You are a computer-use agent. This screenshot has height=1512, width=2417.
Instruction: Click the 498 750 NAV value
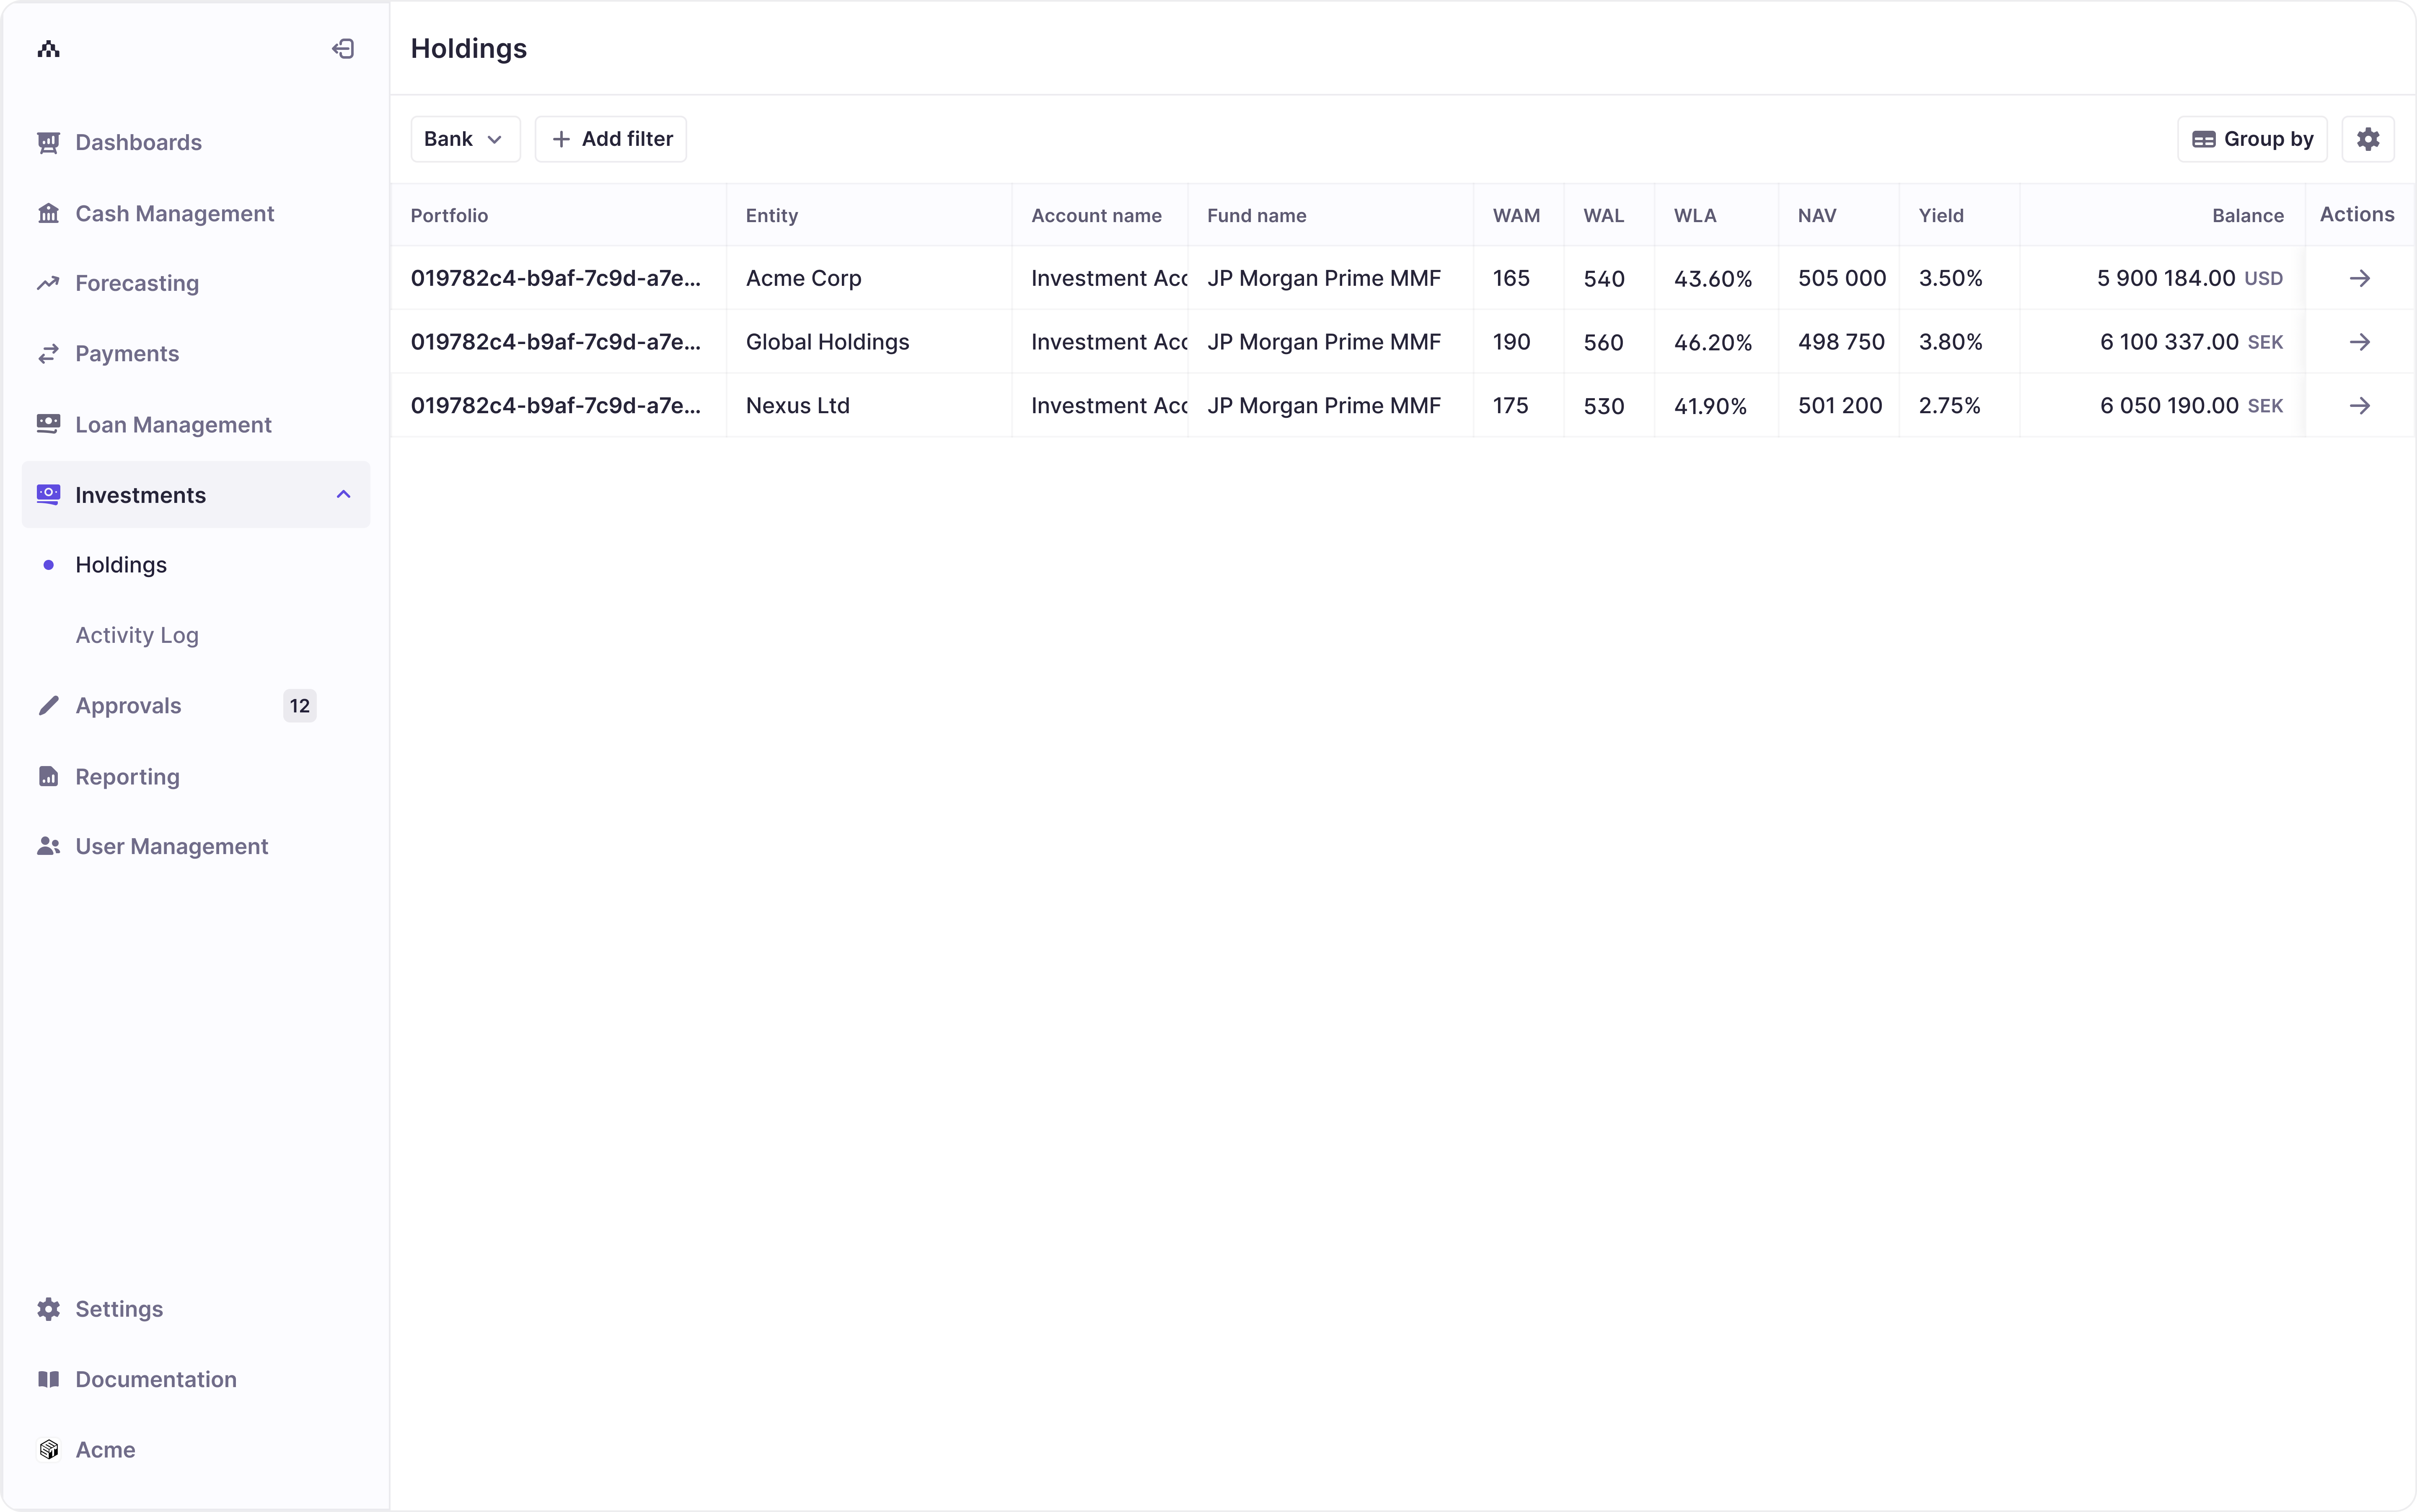(x=1841, y=342)
